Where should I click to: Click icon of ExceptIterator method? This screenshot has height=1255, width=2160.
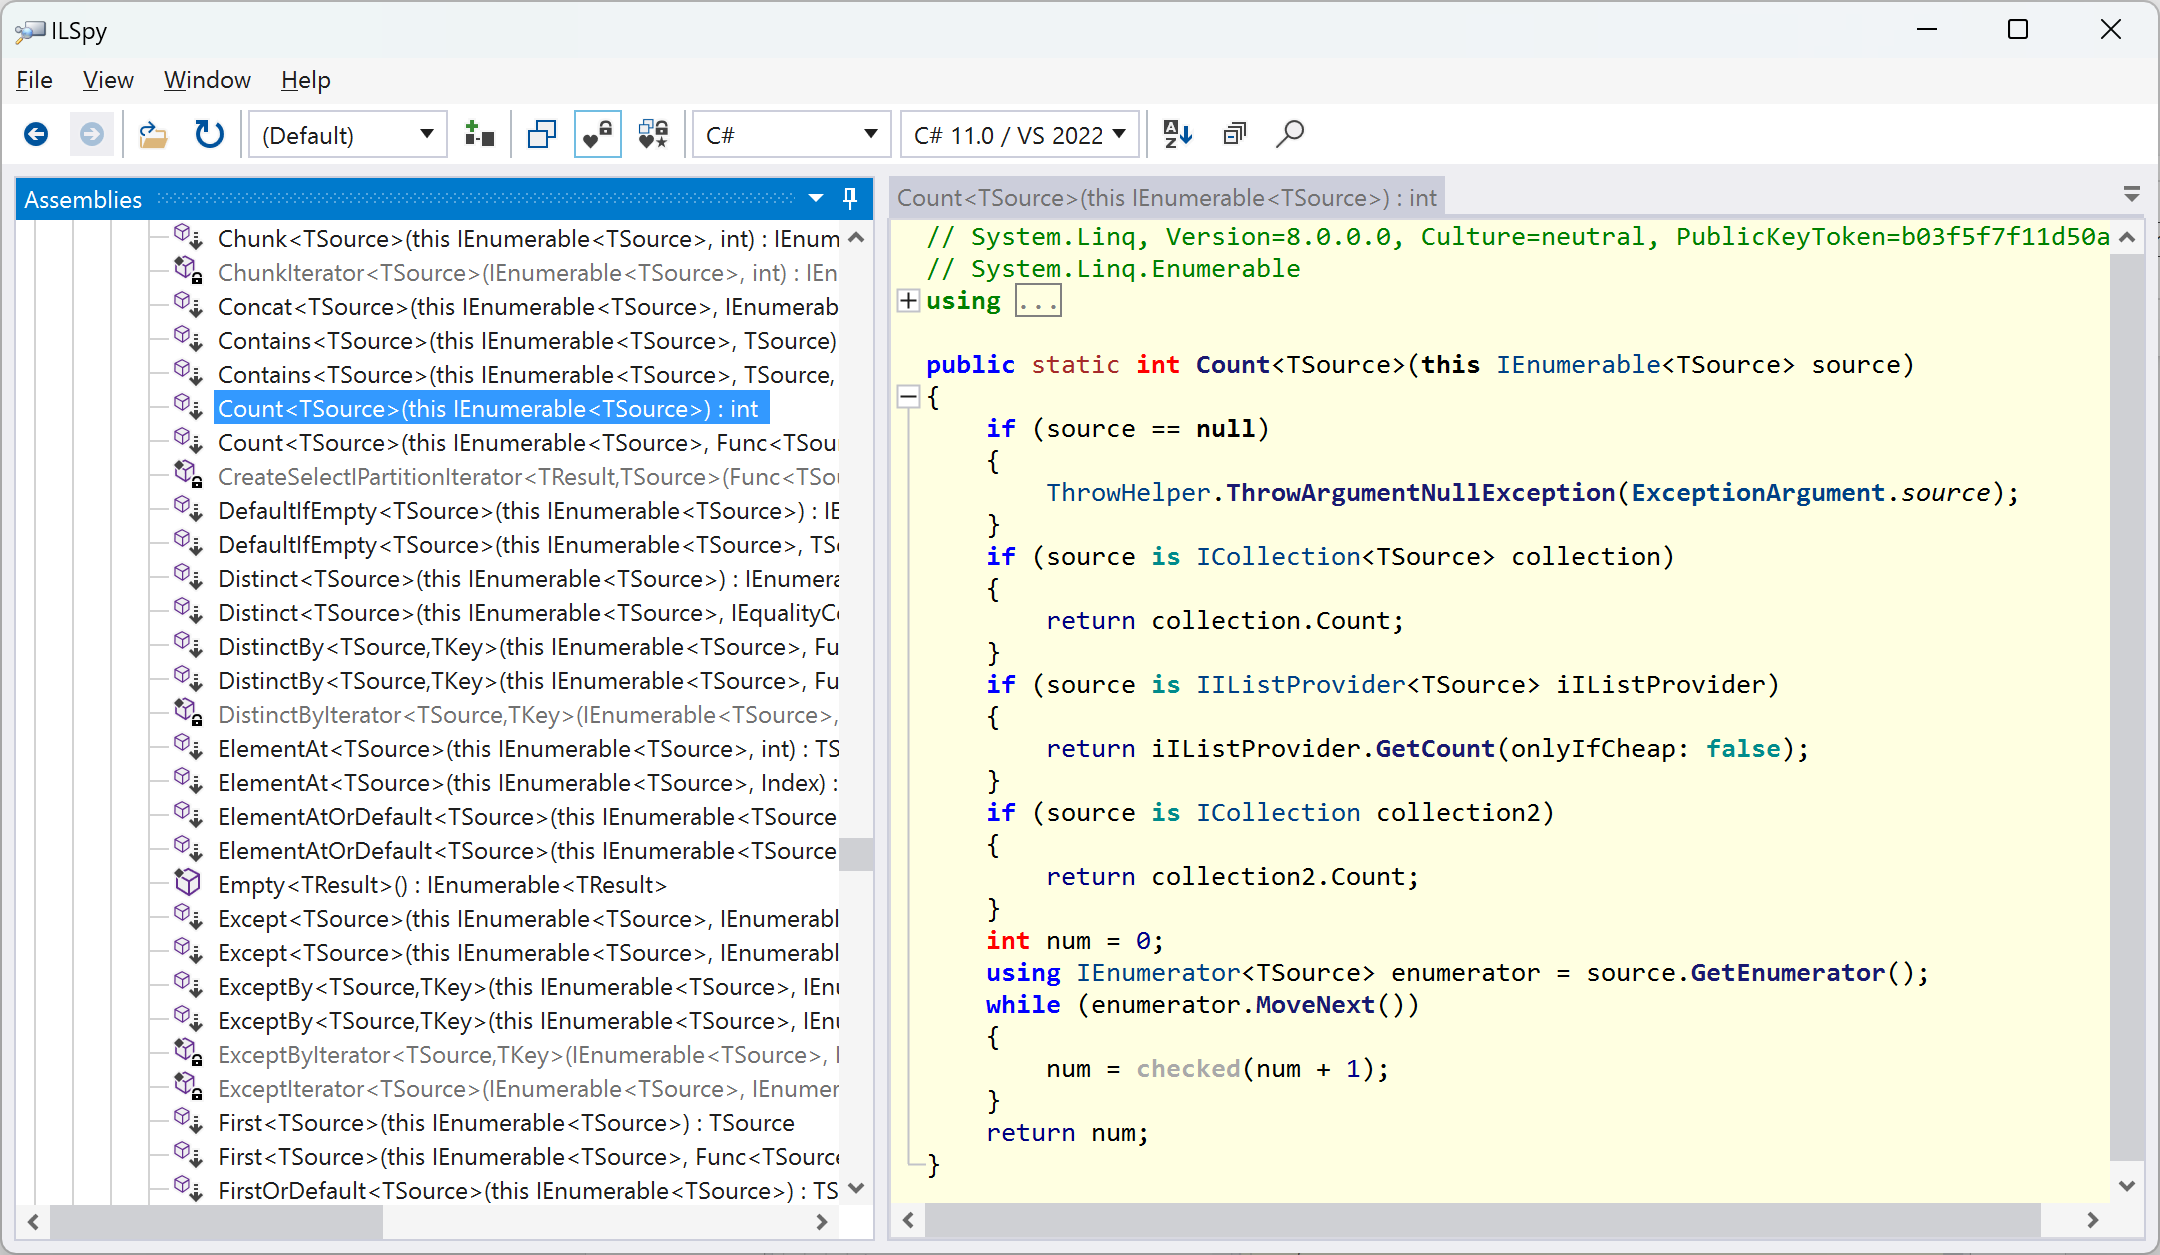click(188, 1087)
